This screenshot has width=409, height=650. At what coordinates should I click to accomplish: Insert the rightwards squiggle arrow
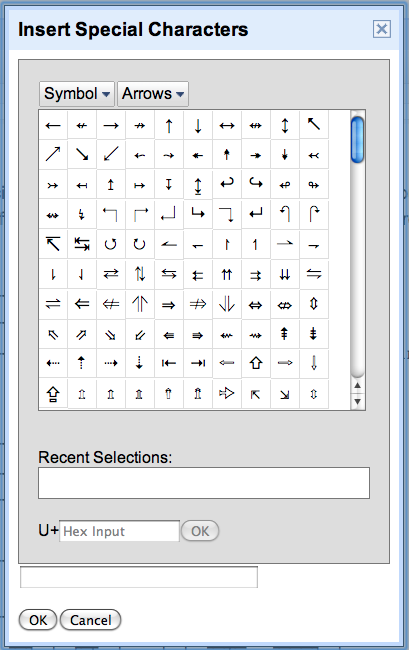(256, 335)
